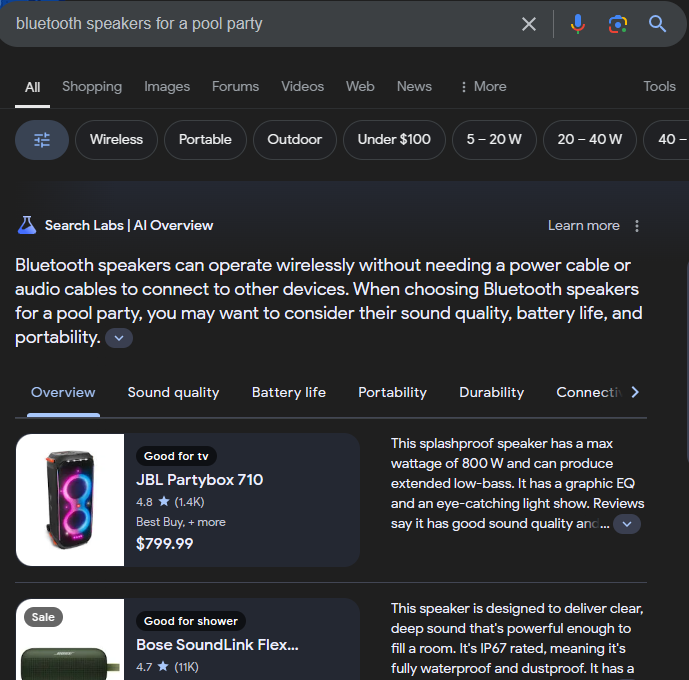The image size is (689, 680).
Task: Apply the Under $100 filter chip
Action: tap(394, 140)
